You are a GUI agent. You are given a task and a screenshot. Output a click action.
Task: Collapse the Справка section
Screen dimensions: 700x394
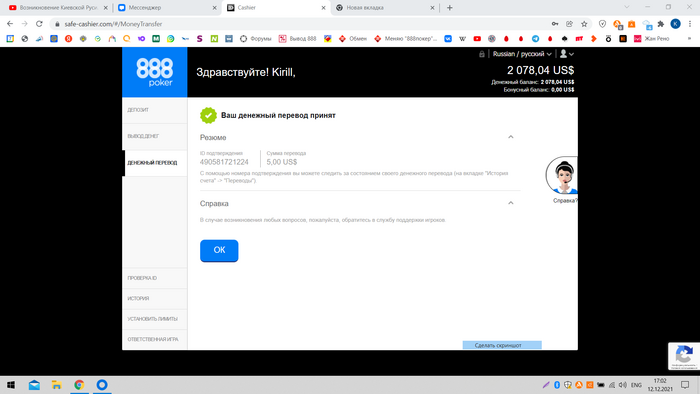(x=511, y=203)
